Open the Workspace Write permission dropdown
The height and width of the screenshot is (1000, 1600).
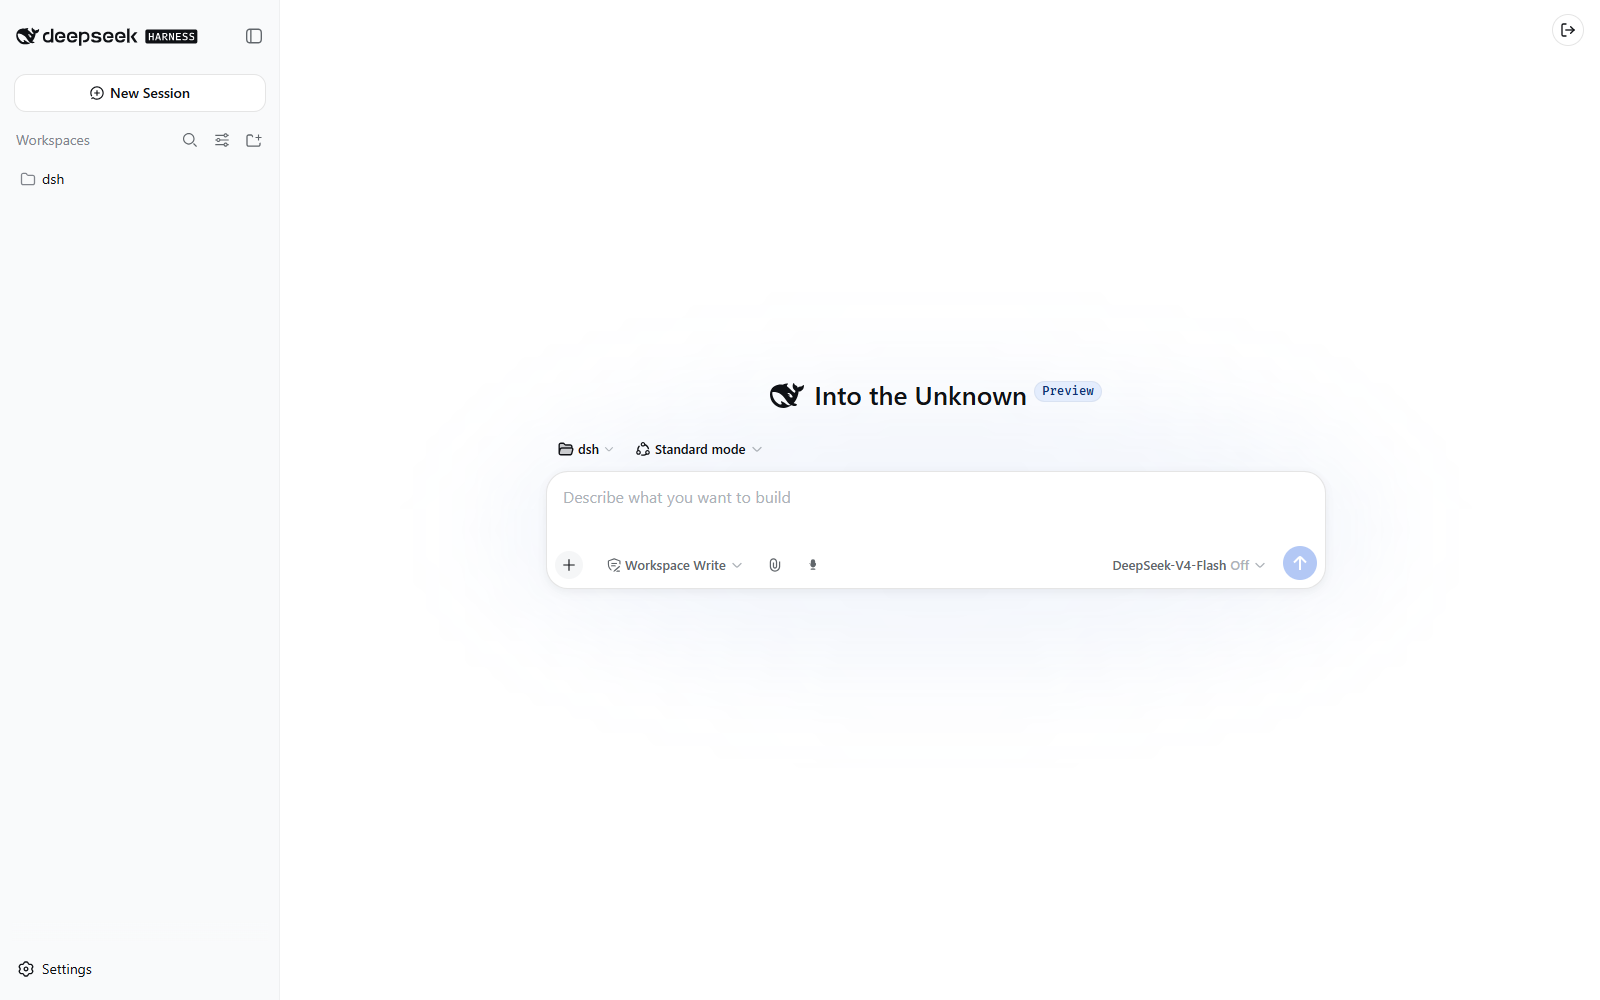click(x=675, y=565)
